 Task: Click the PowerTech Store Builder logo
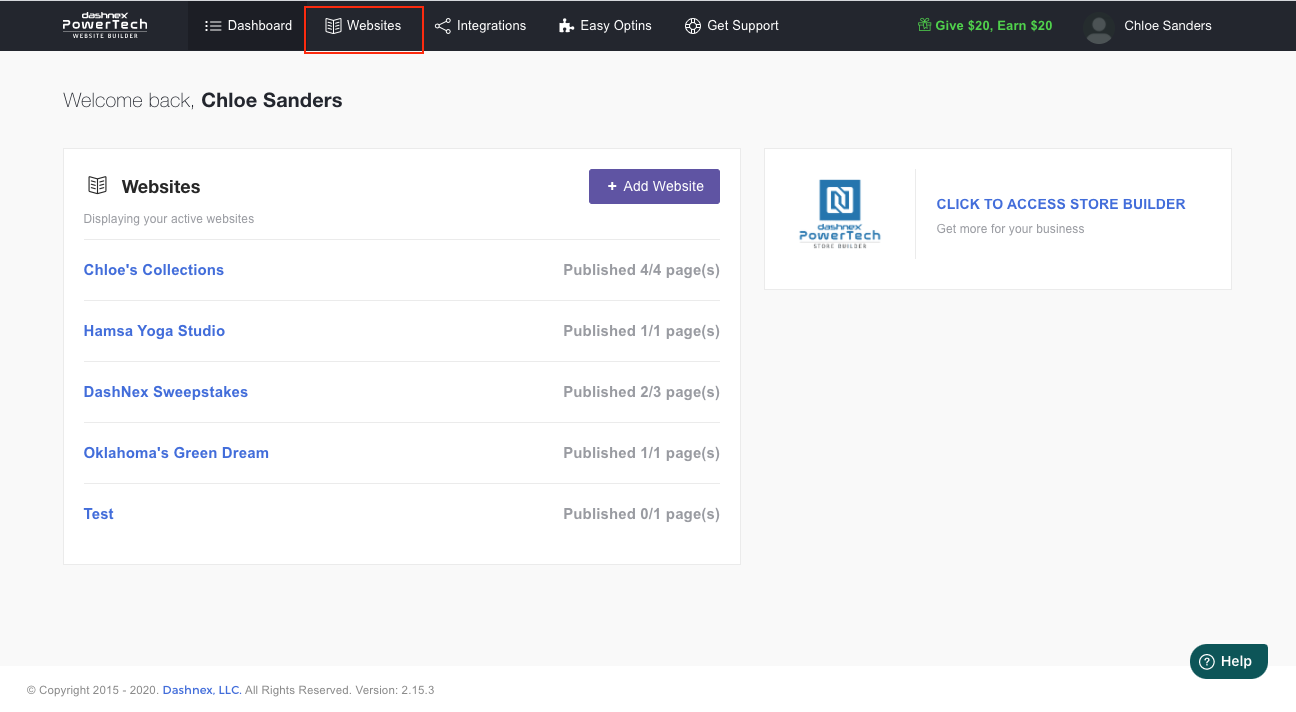pyautogui.click(x=840, y=214)
